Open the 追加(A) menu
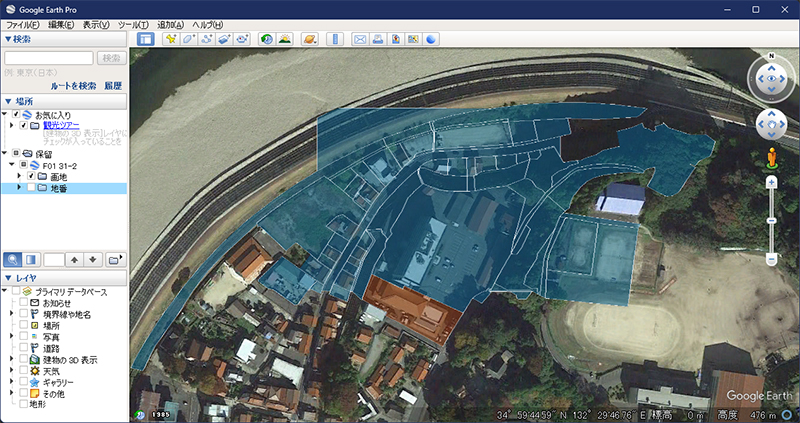 (170, 24)
